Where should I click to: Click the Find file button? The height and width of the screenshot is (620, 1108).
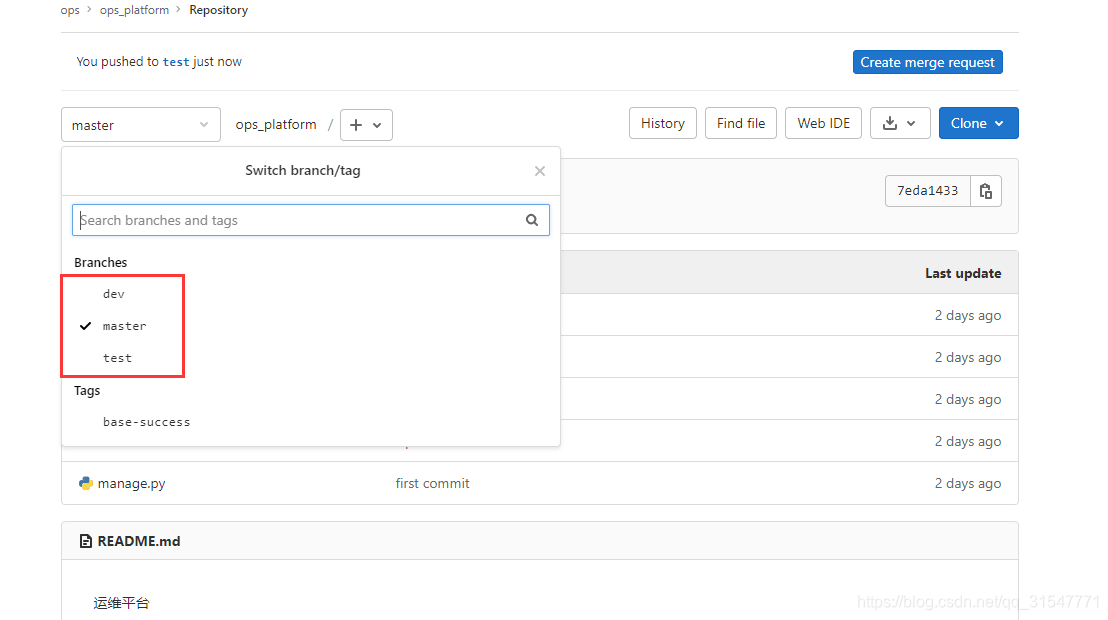[x=741, y=123]
